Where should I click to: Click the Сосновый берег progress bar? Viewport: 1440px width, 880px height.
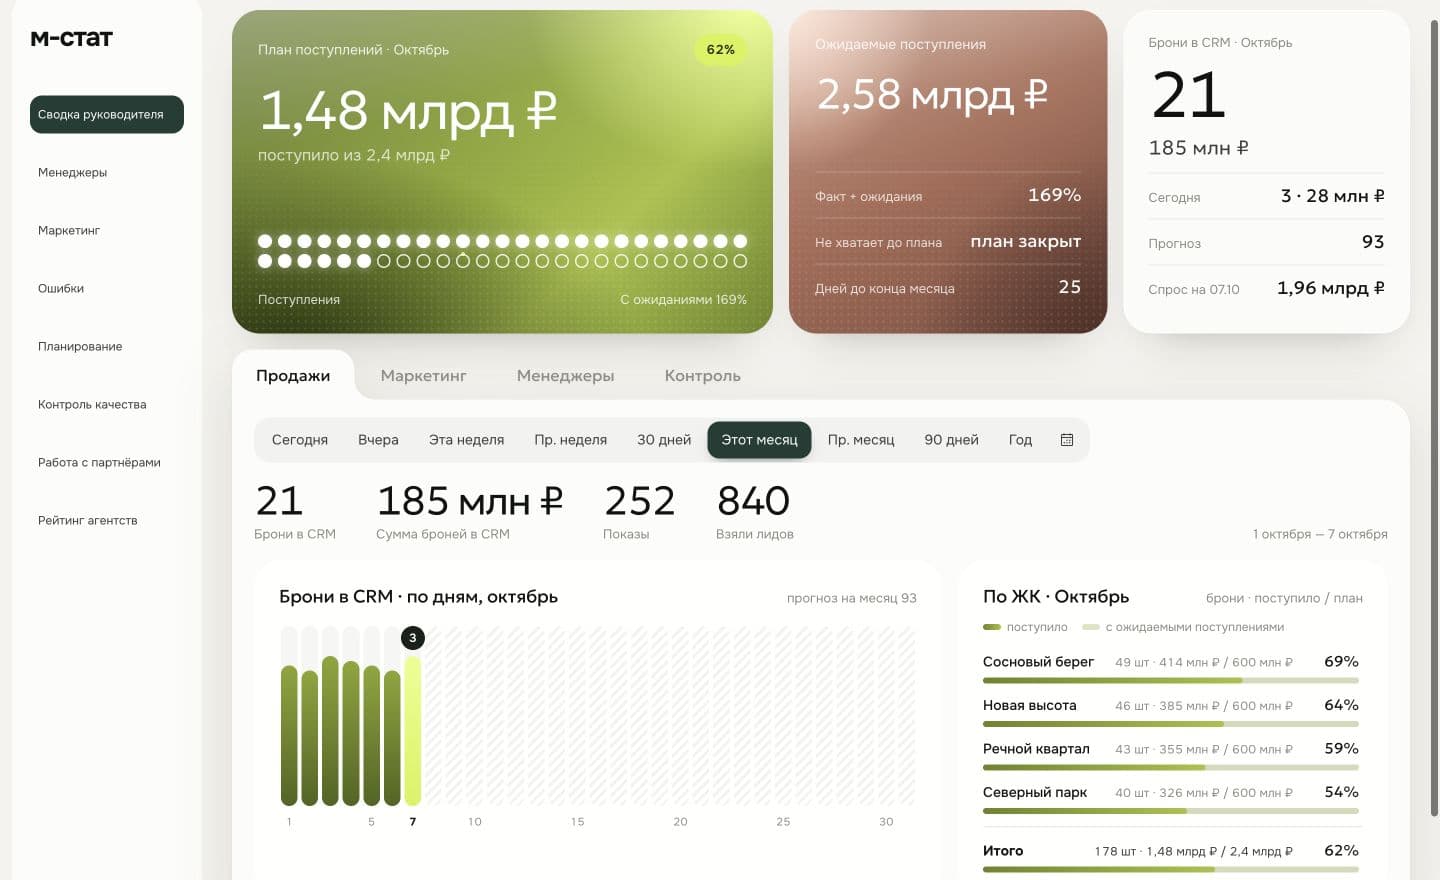(1171, 681)
